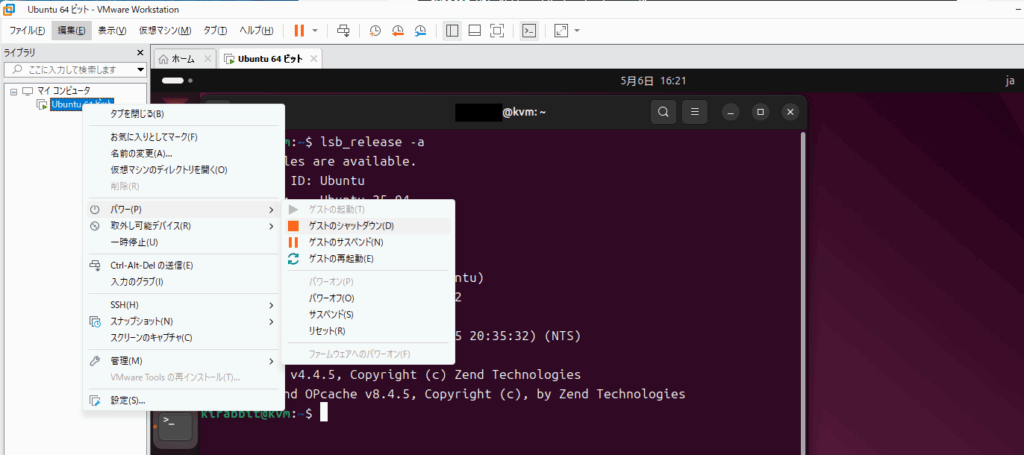The width and height of the screenshot is (1024, 455).
Task: Expand the 取外し可能デバイス(R) submenu
Action: point(184,226)
